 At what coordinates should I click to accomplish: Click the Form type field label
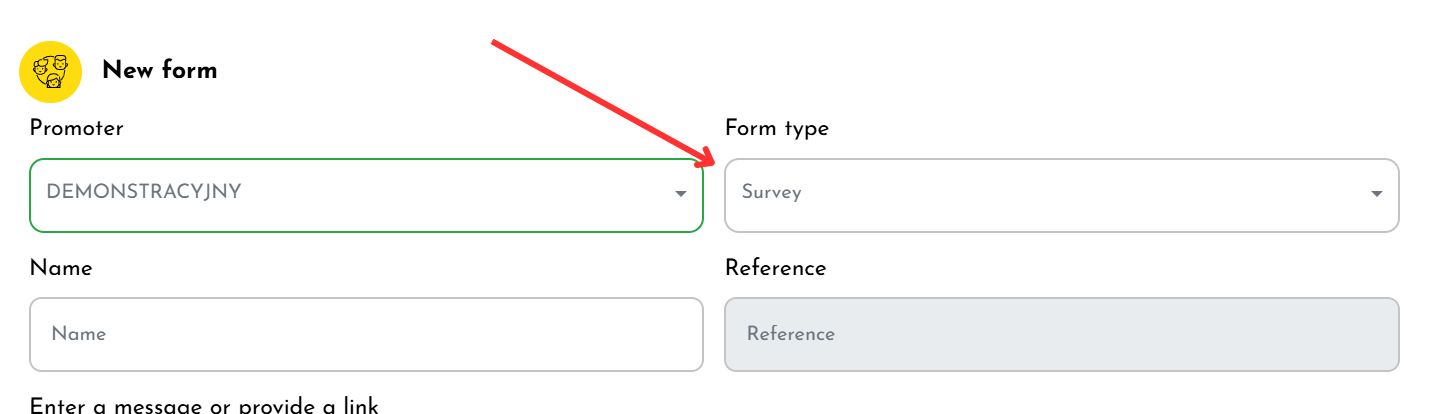[777, 128]
